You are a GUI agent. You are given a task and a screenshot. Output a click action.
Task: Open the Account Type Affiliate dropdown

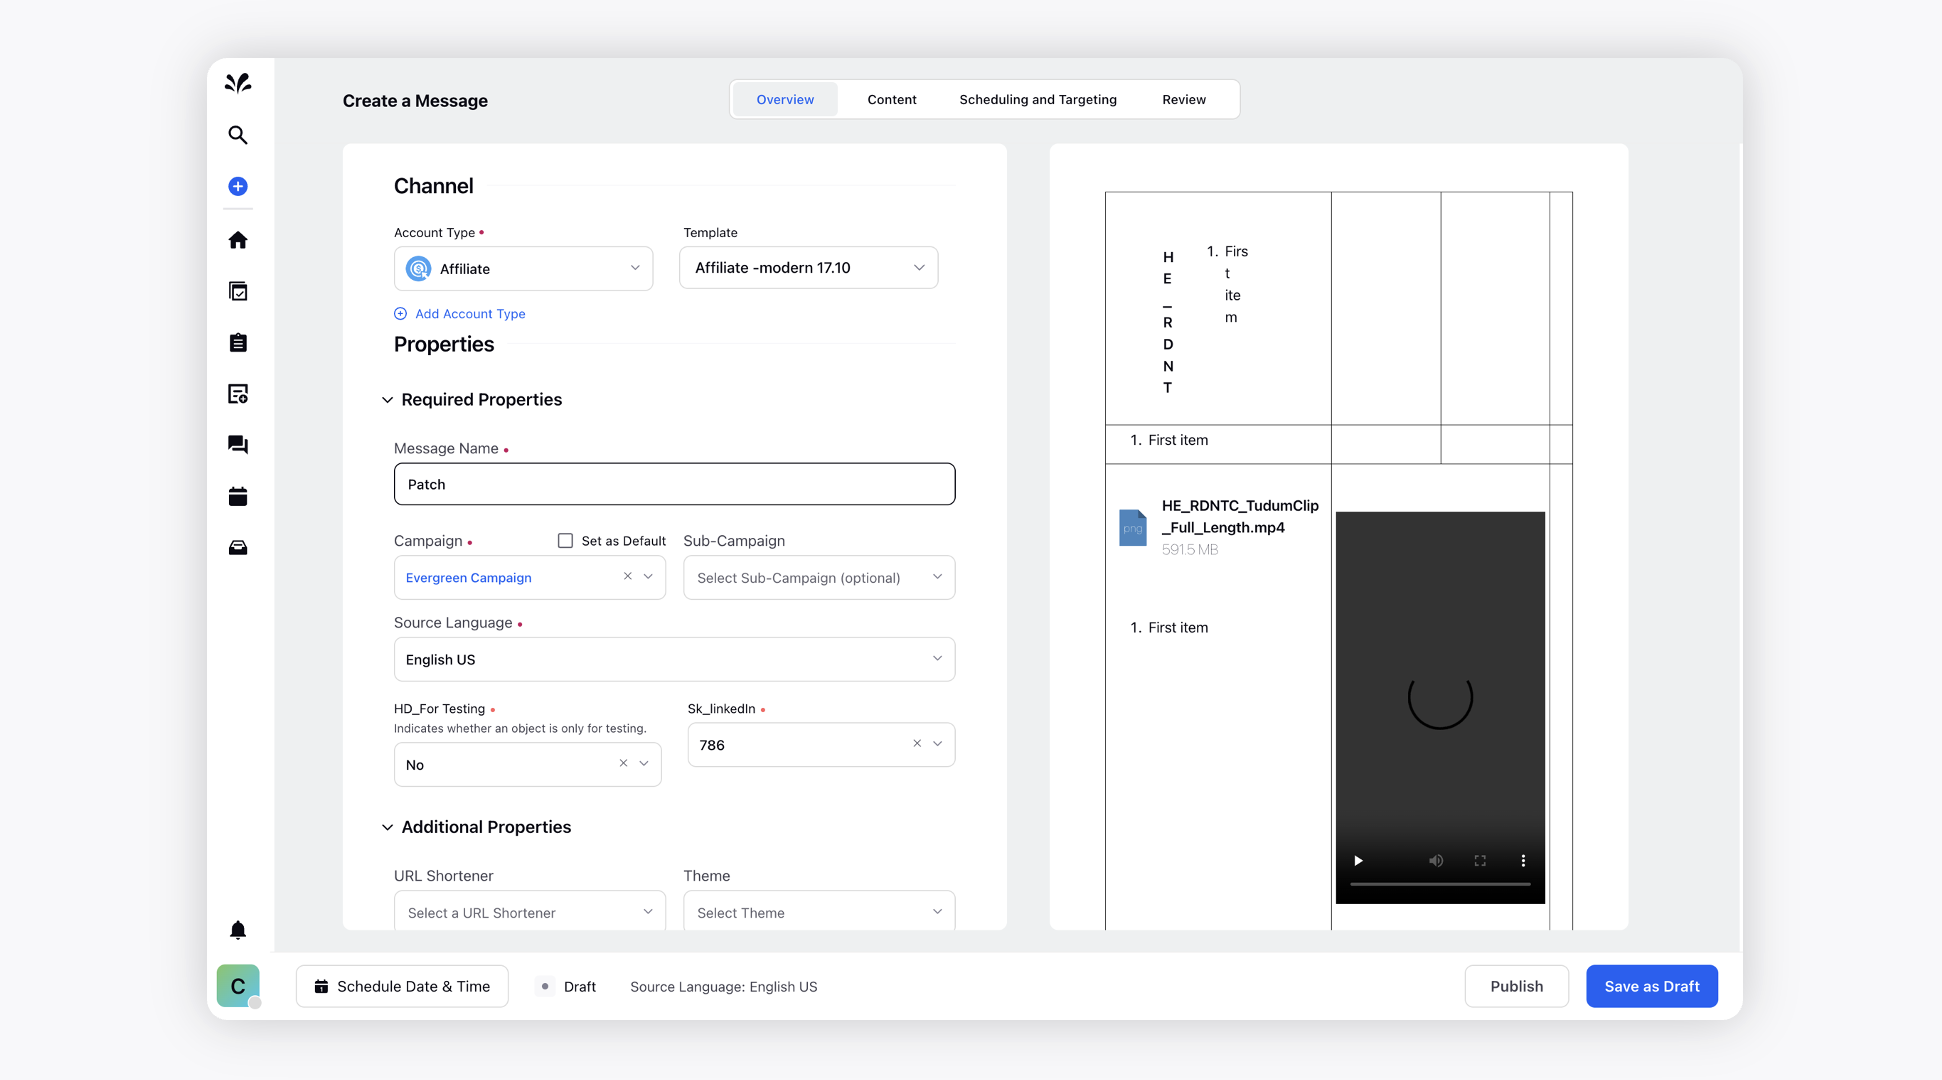pos(524,269)
